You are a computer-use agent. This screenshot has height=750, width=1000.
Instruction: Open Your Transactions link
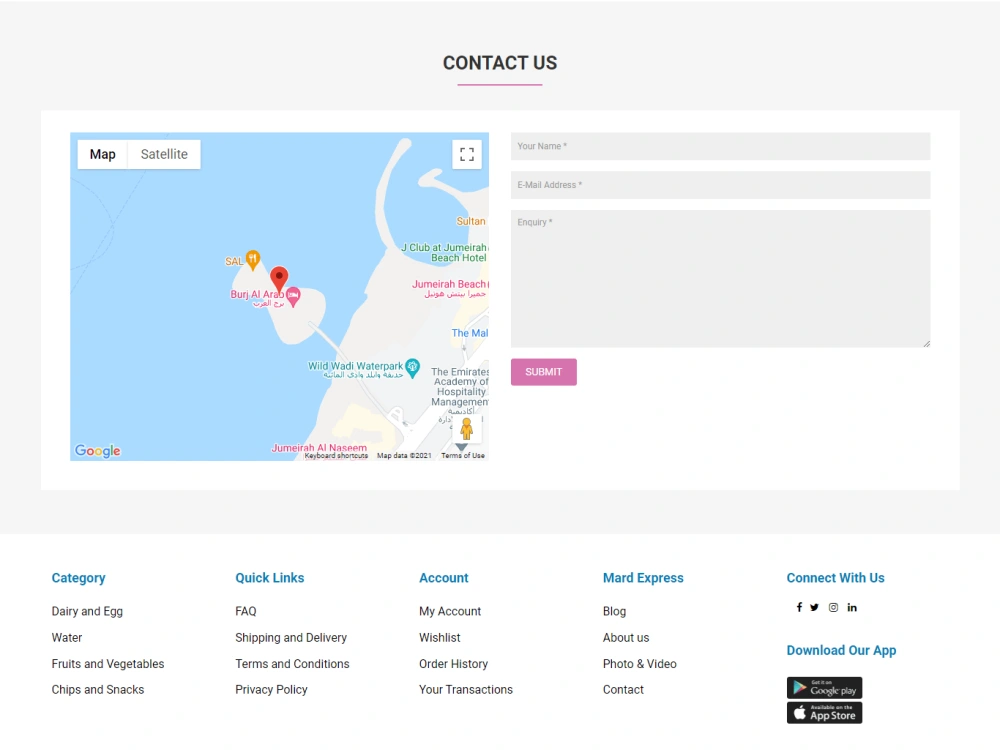click(x=466, y=689)
